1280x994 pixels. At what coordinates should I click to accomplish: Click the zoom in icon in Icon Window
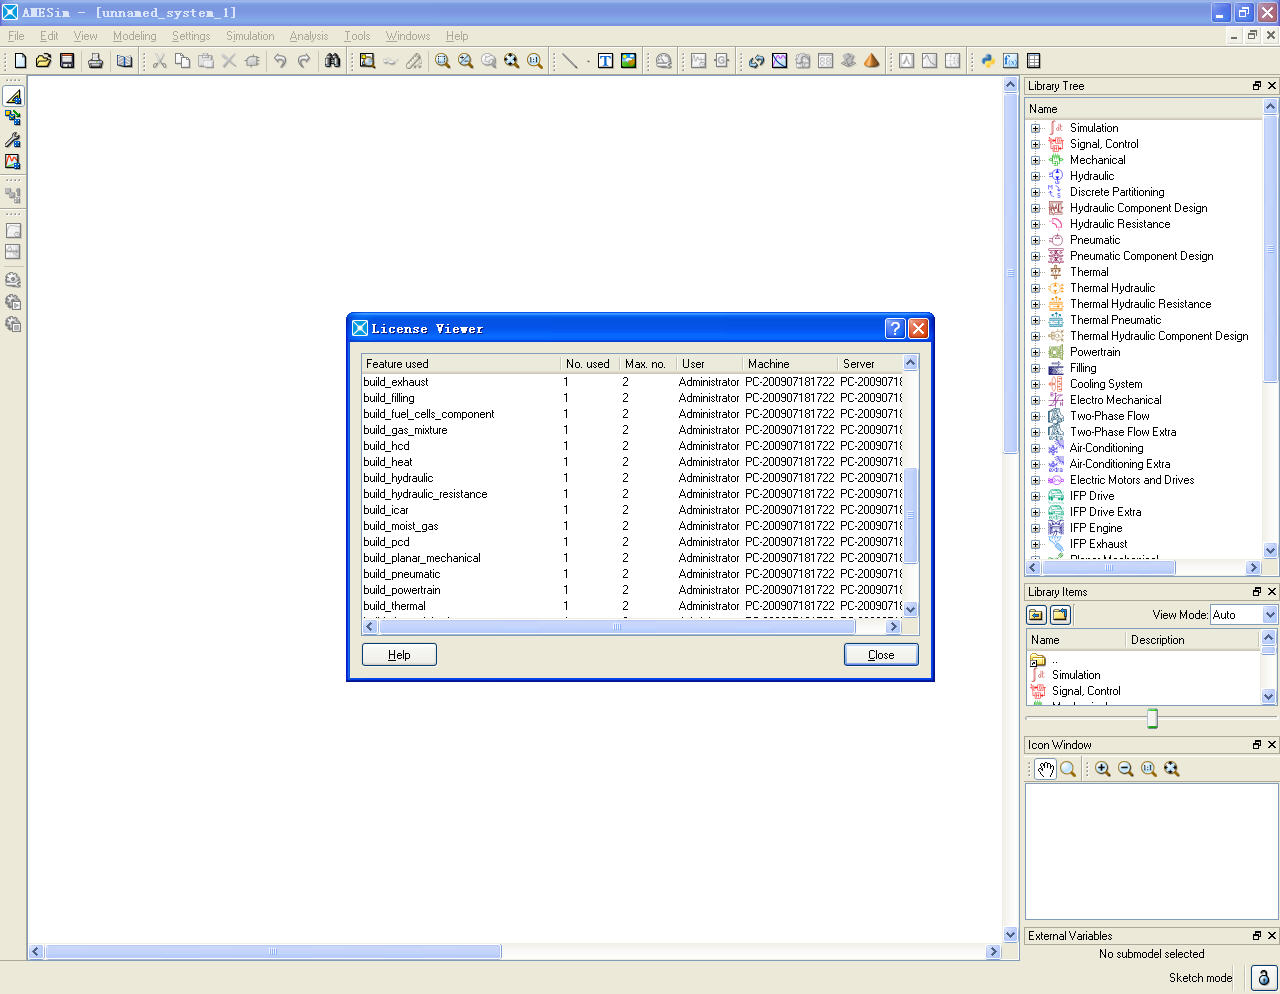pyautogui.click(x=1102, y=769)
